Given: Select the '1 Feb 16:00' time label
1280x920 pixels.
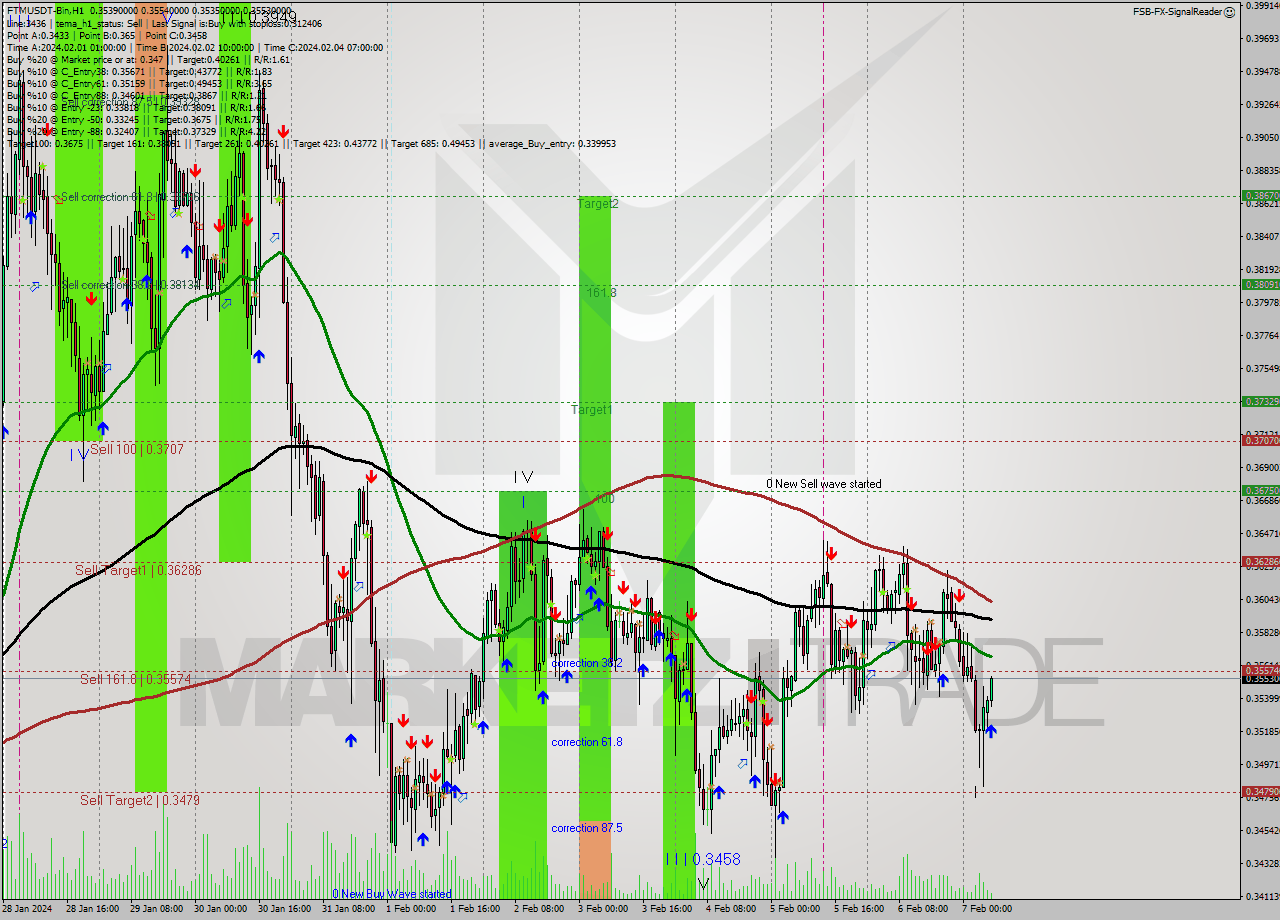Looking at the screenshot, I should point(475,909).
